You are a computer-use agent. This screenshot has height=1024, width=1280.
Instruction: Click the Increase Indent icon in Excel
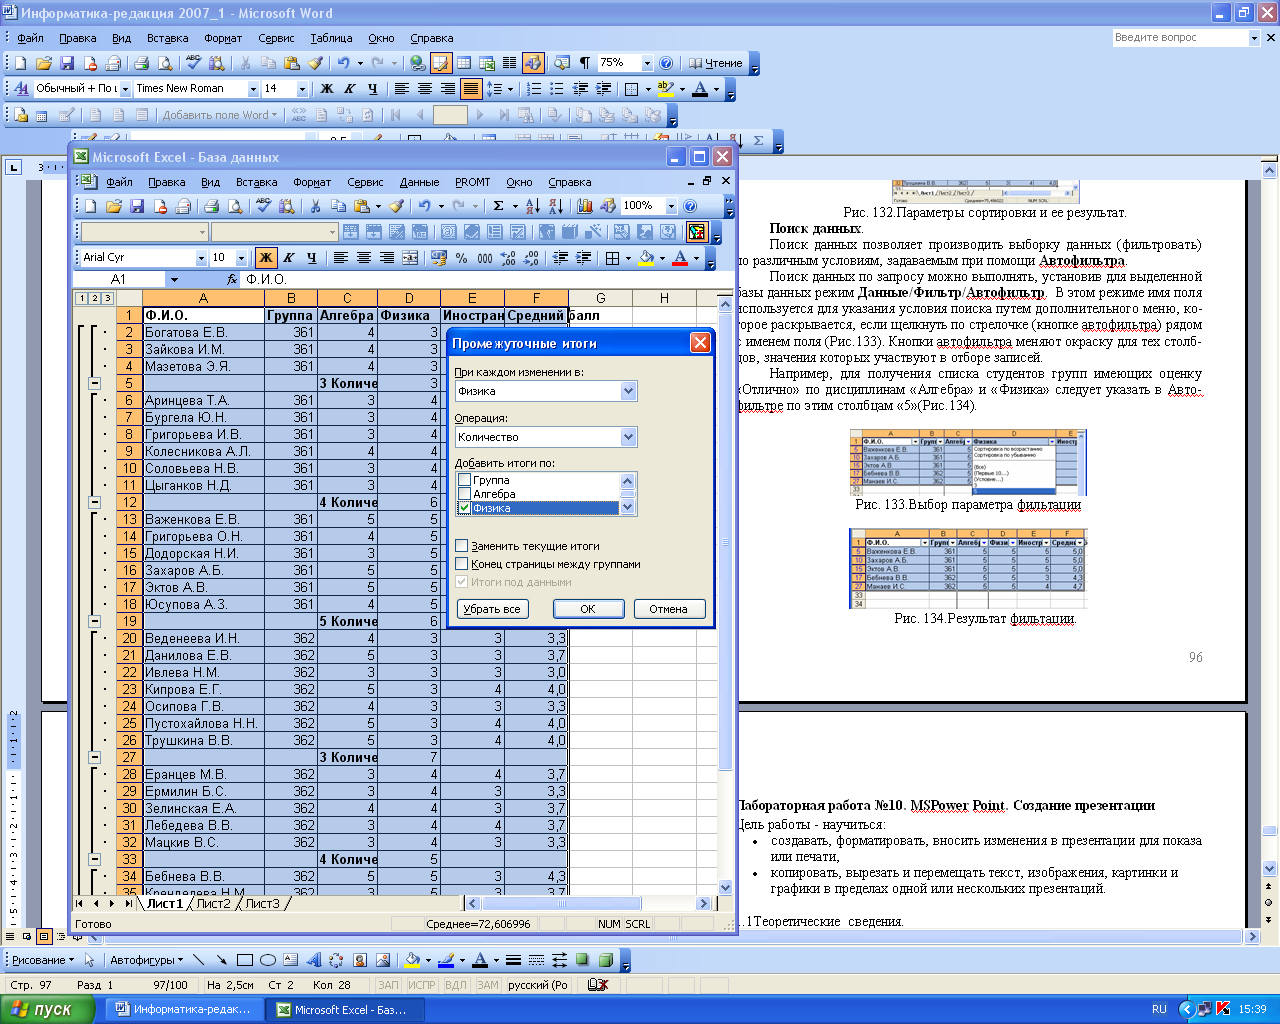(583, 258)
